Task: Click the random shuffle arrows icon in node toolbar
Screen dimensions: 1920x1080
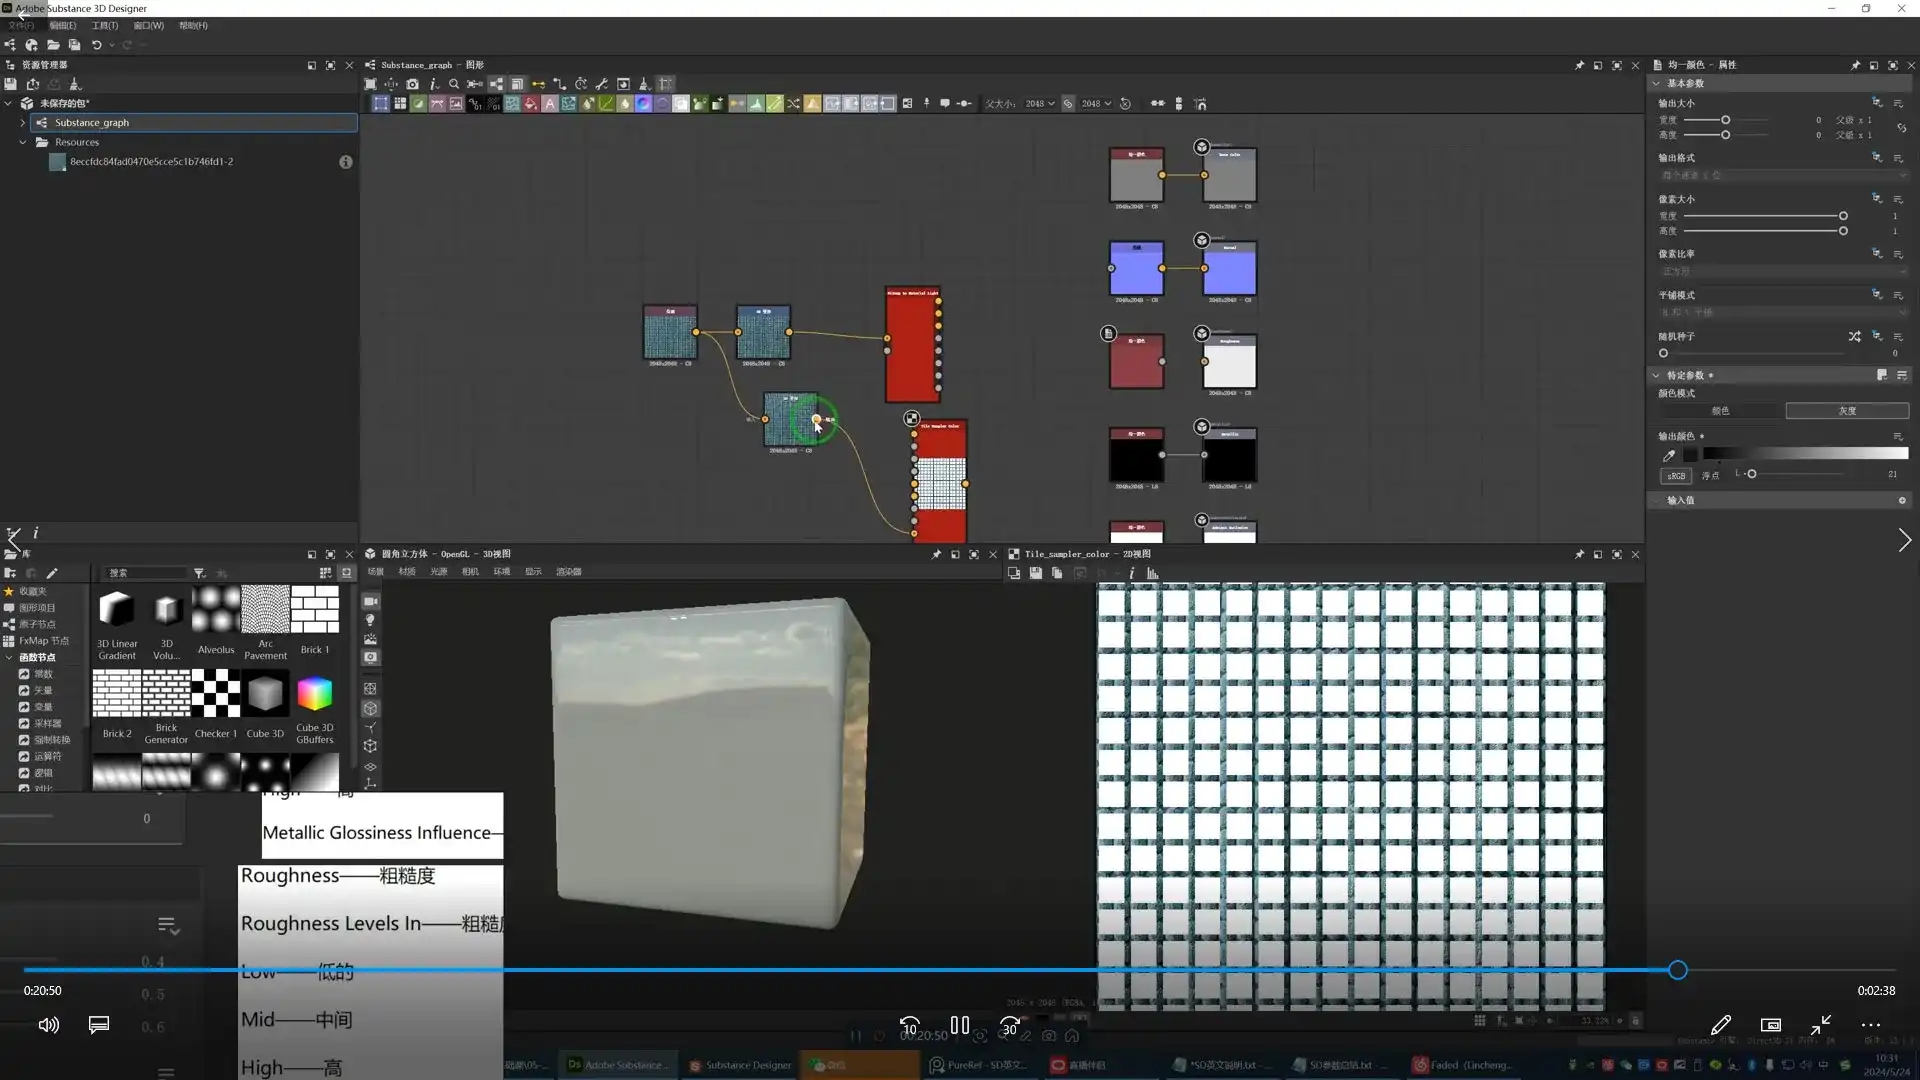Action: click(x=793, y=103)
